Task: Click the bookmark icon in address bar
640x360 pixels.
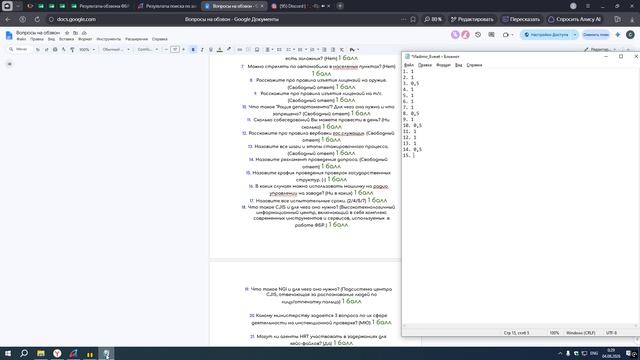Action: [x=413, y=19]
